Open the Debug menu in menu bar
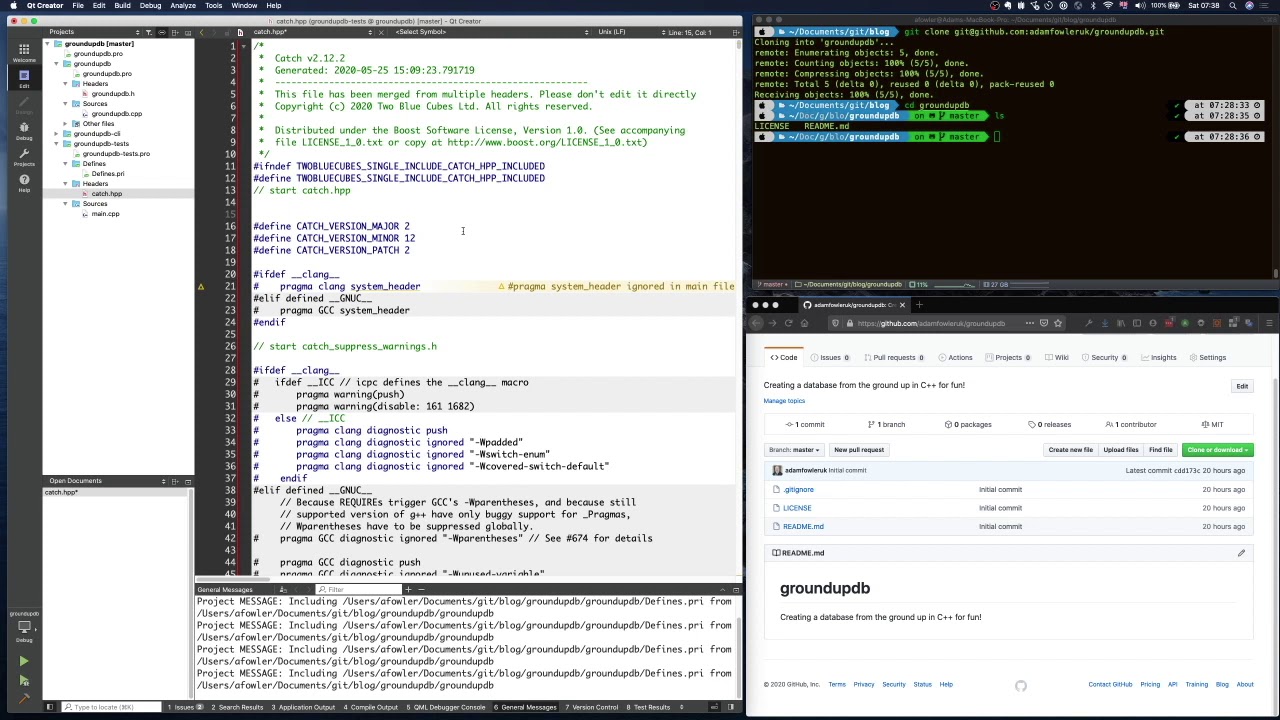 coord(150,6)
